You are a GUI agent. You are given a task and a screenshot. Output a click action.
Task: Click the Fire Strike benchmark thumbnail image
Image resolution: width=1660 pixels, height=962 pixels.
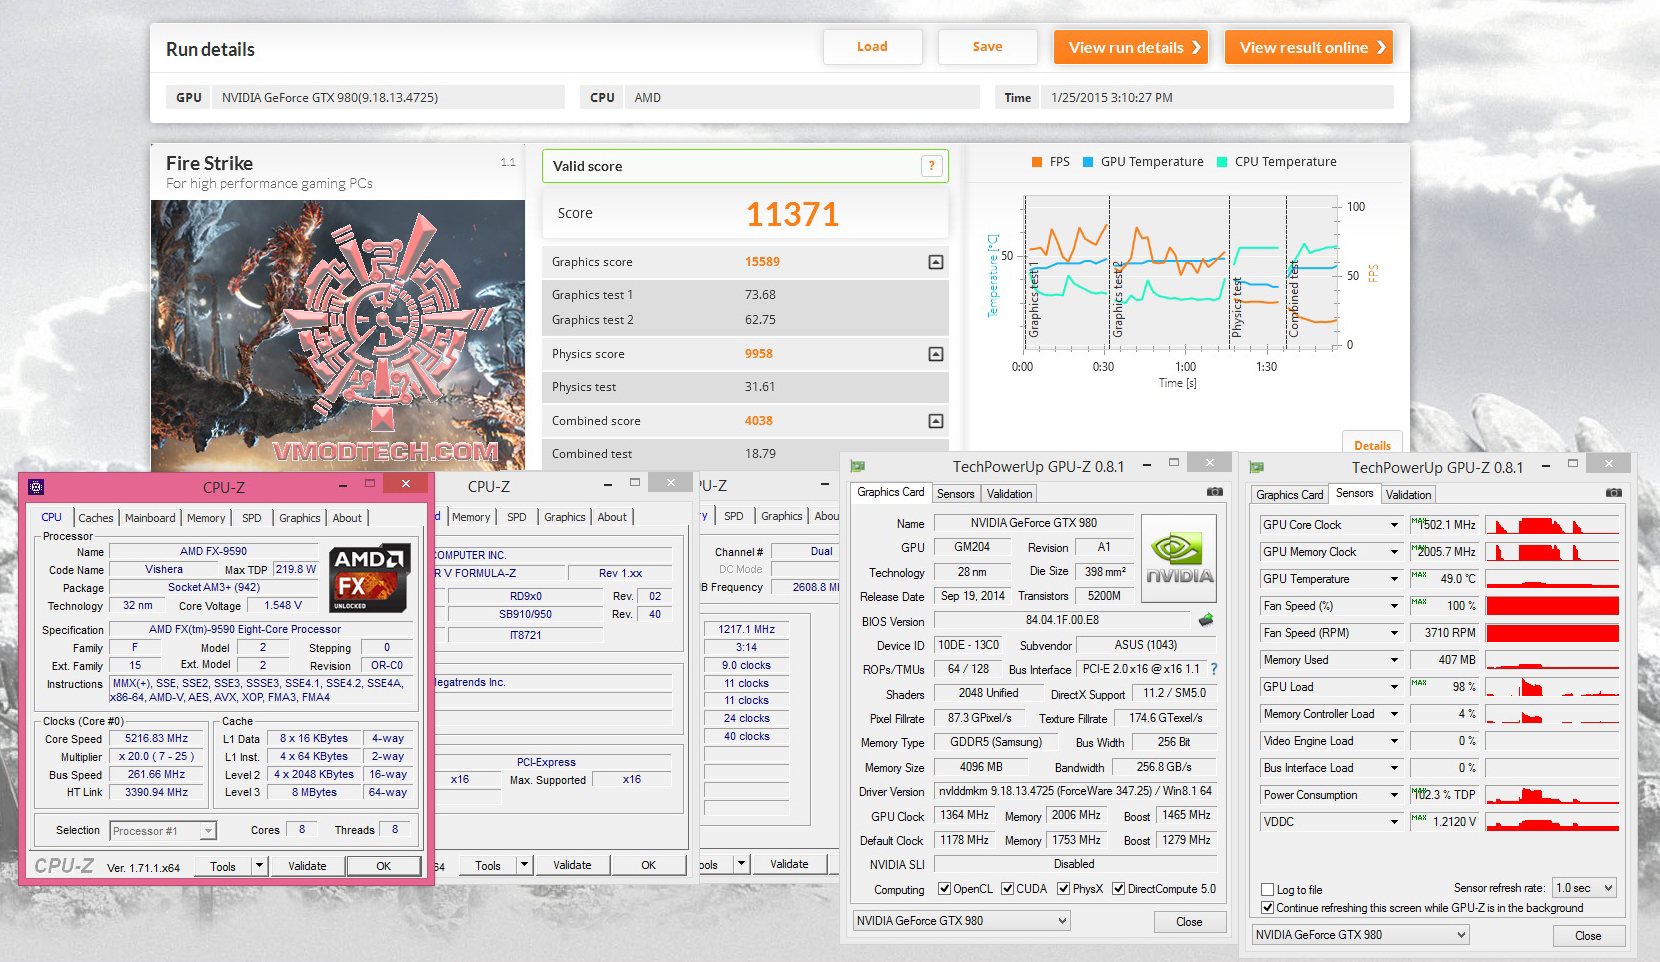click(338, 335)
